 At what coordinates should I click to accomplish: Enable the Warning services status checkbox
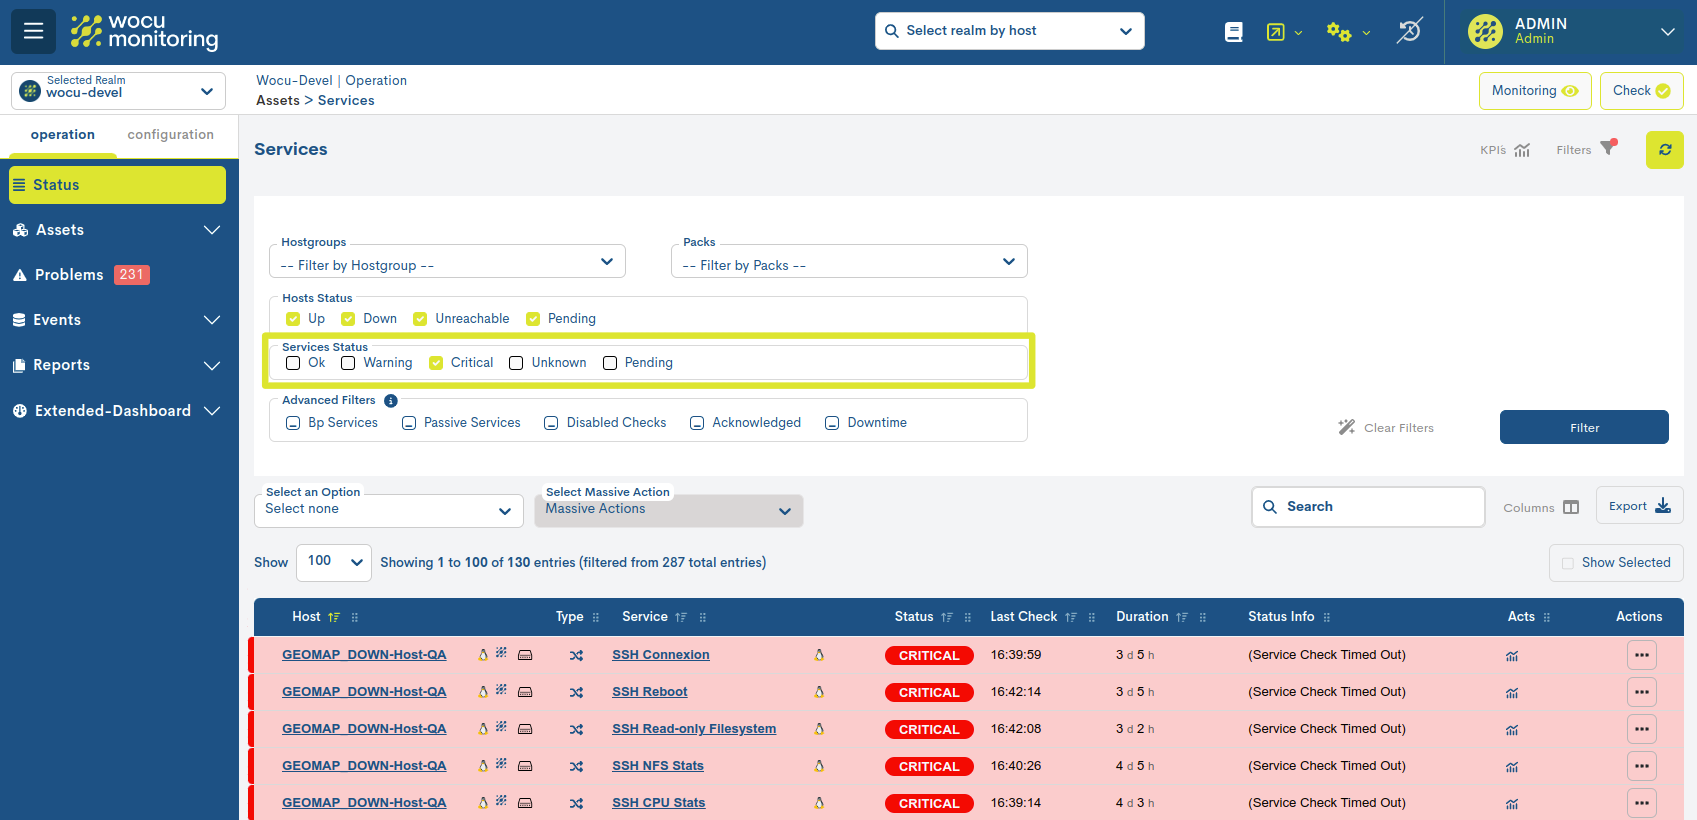[348, 363]
